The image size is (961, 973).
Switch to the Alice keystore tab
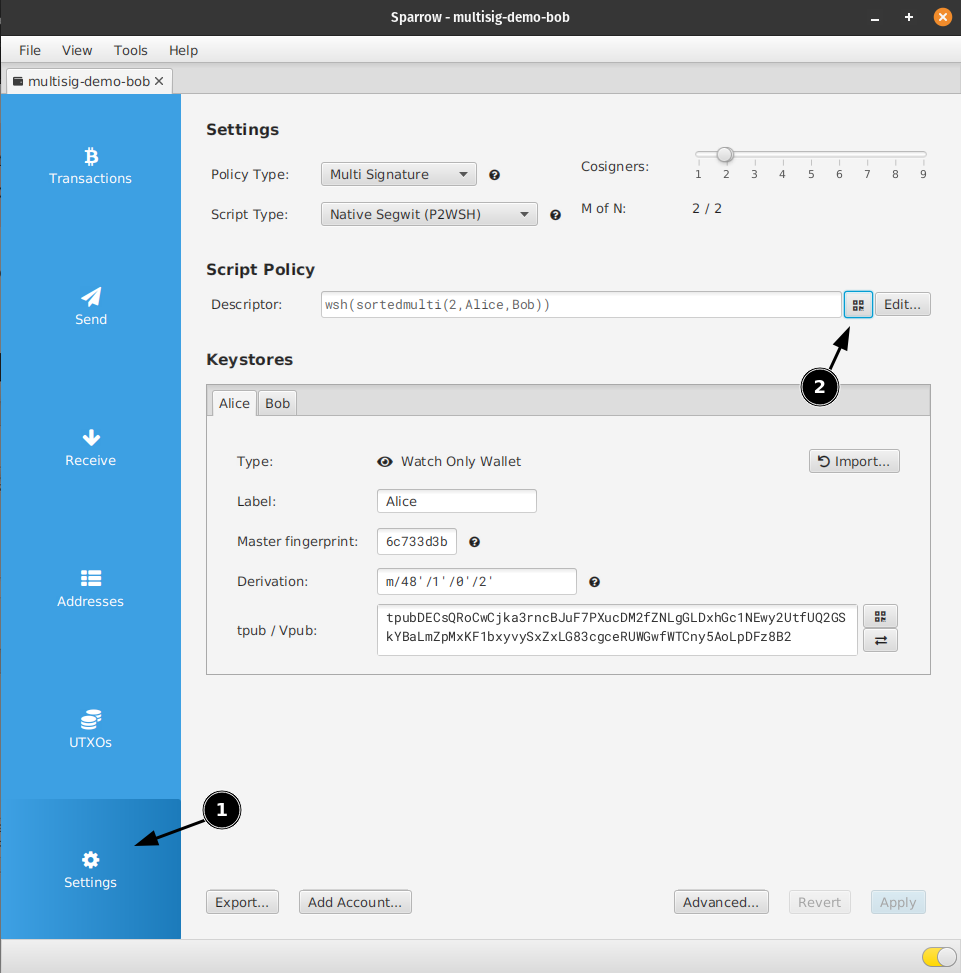[234, 403]
